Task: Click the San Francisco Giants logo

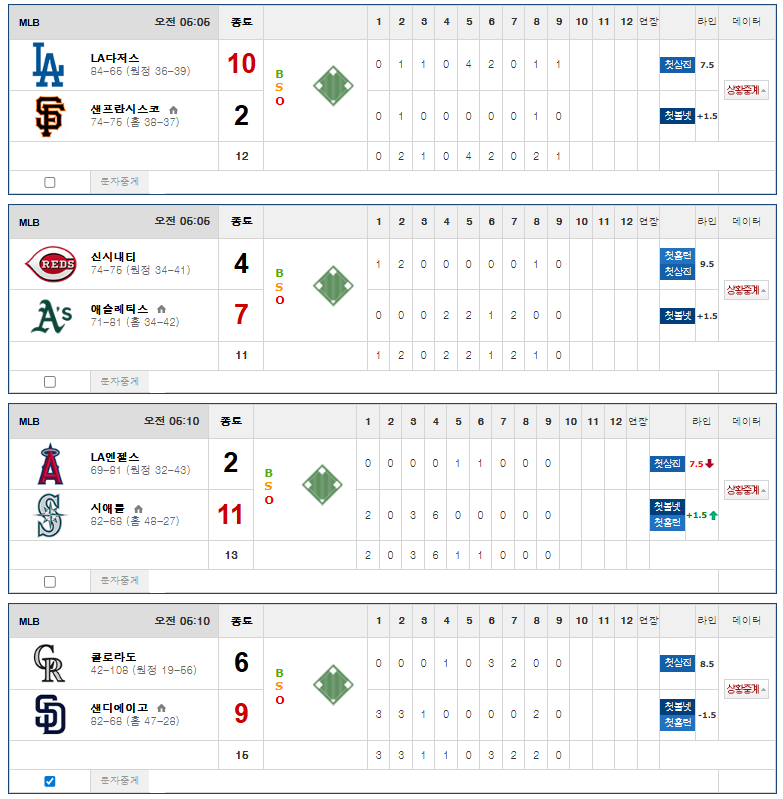Action: [49, 116]
